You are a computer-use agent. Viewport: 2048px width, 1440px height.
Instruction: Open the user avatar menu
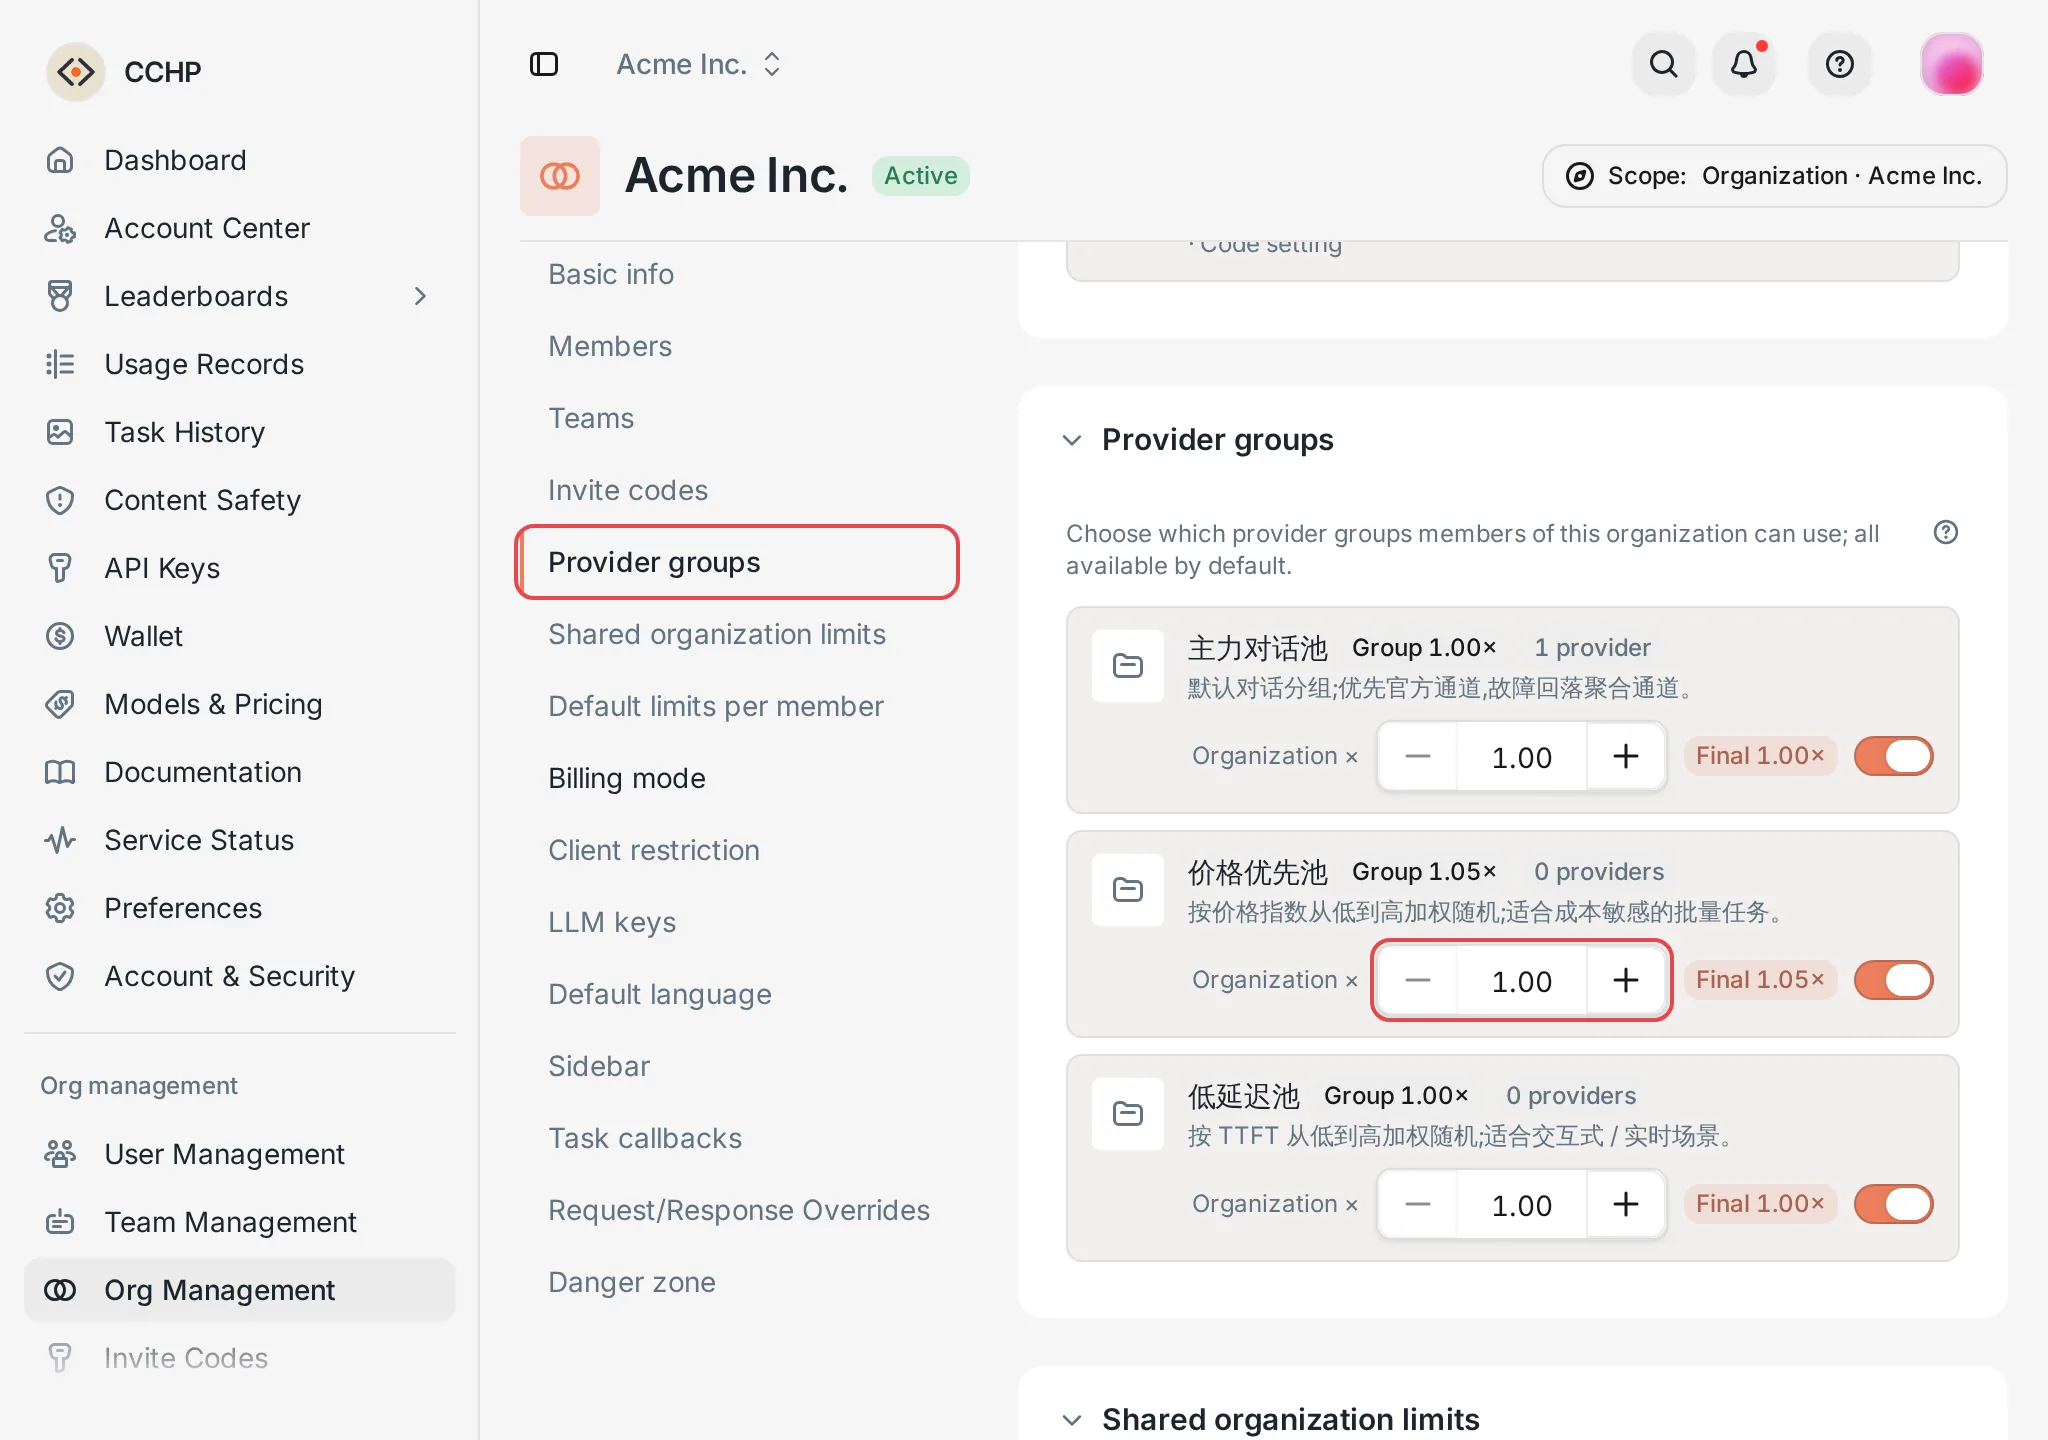pos(1951,64)
